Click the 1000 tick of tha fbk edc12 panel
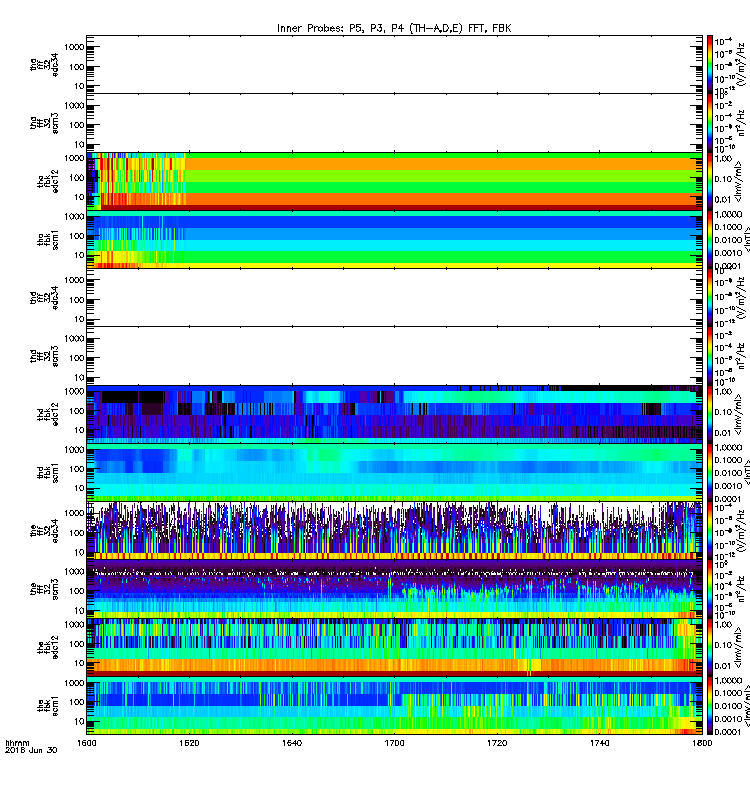Viewport: 750px width, 800px height. pos(74,158)
